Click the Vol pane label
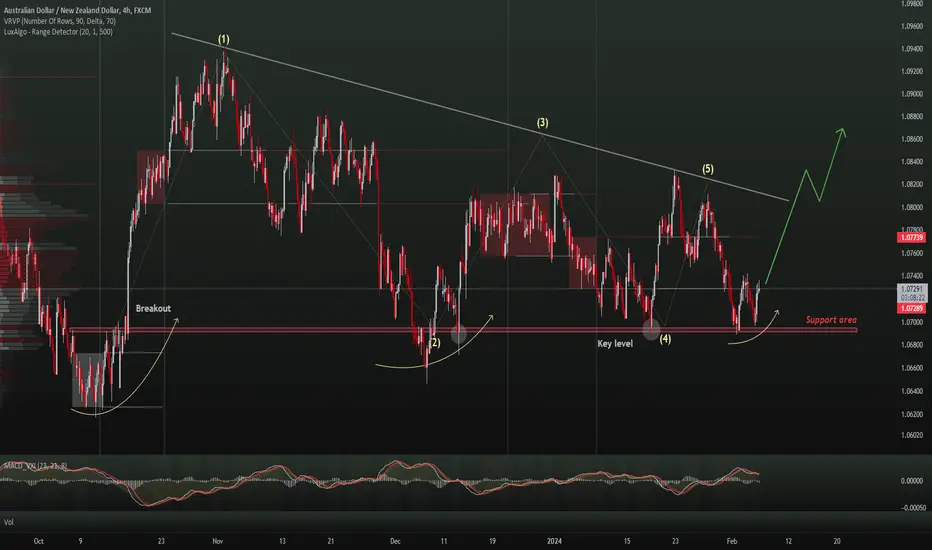This screenshot has width=932, height=550. 9,522
